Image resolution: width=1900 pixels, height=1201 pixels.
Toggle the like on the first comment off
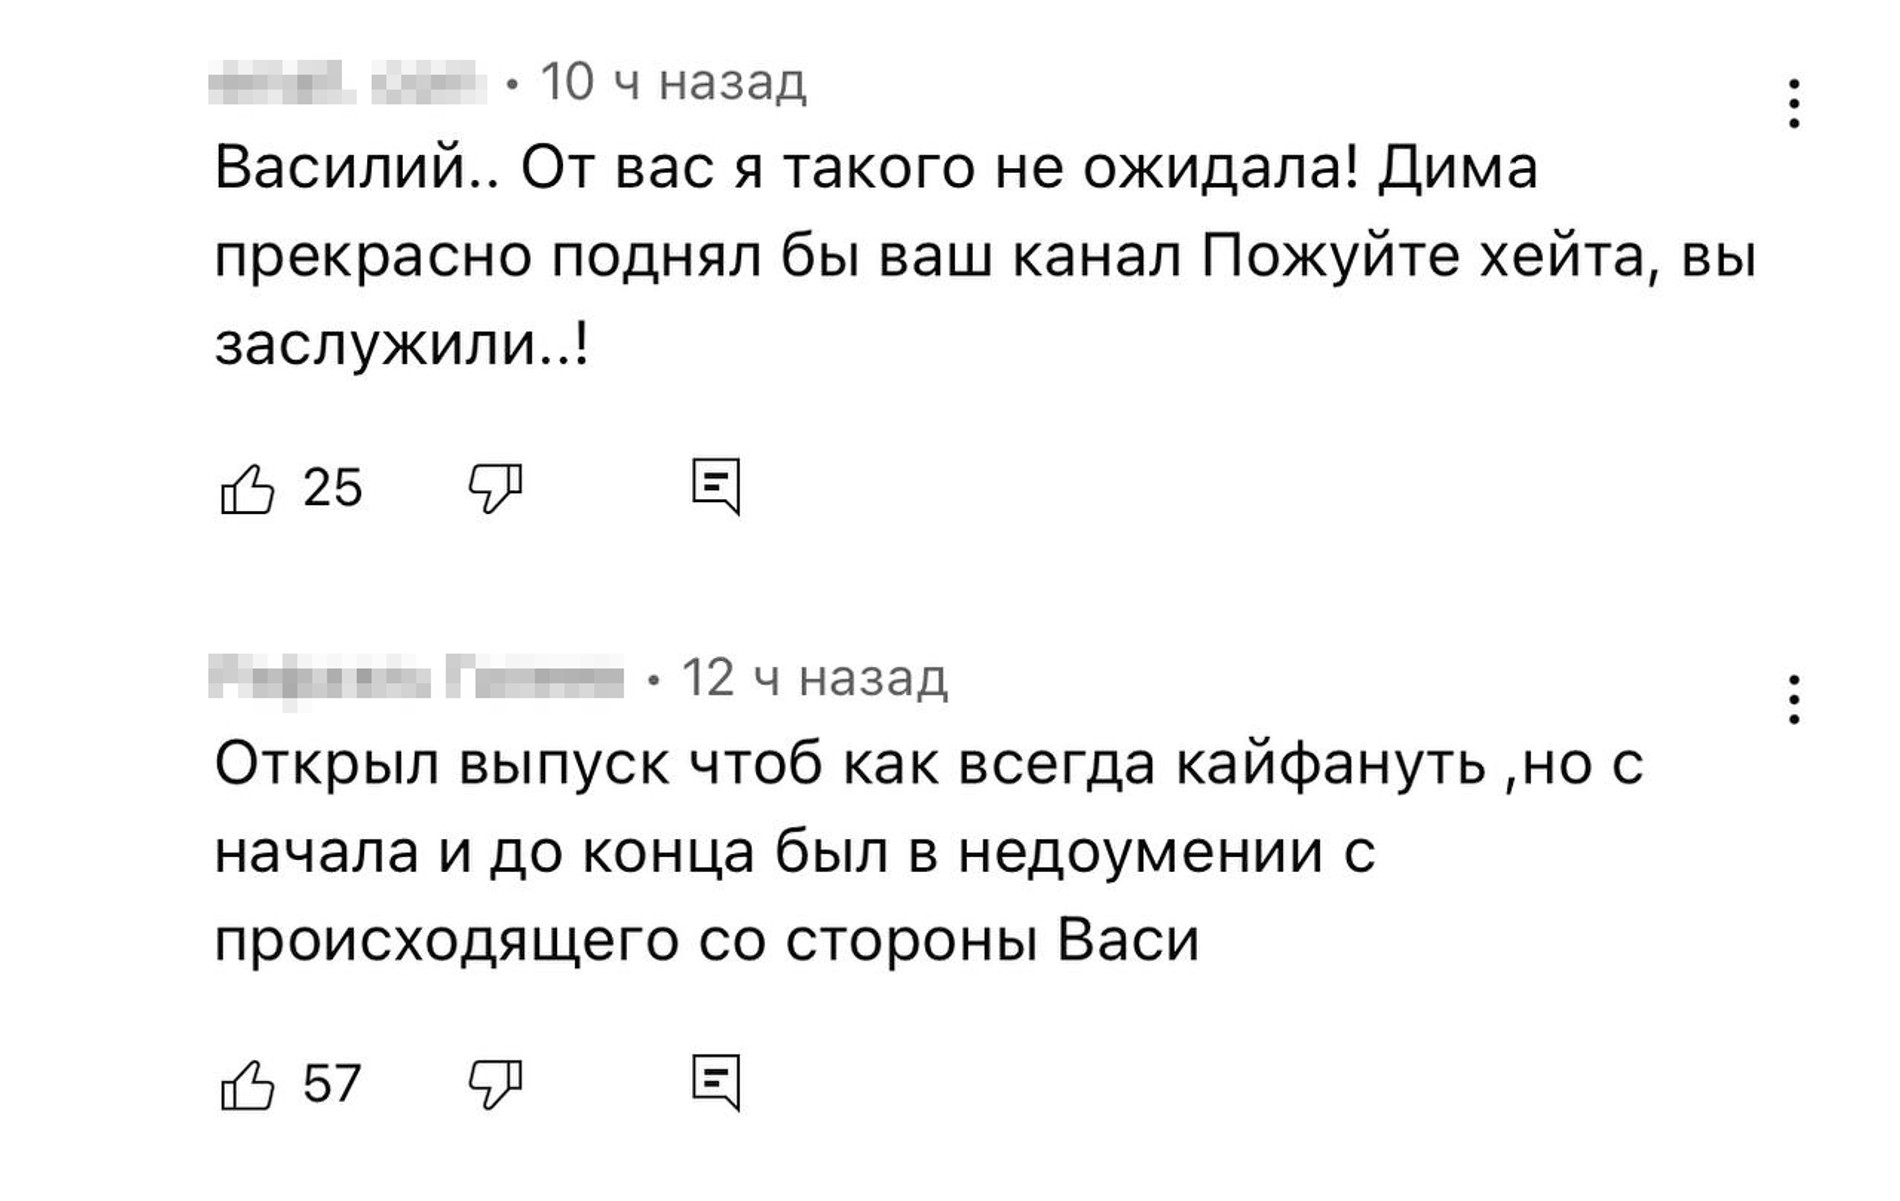[248, 490]
